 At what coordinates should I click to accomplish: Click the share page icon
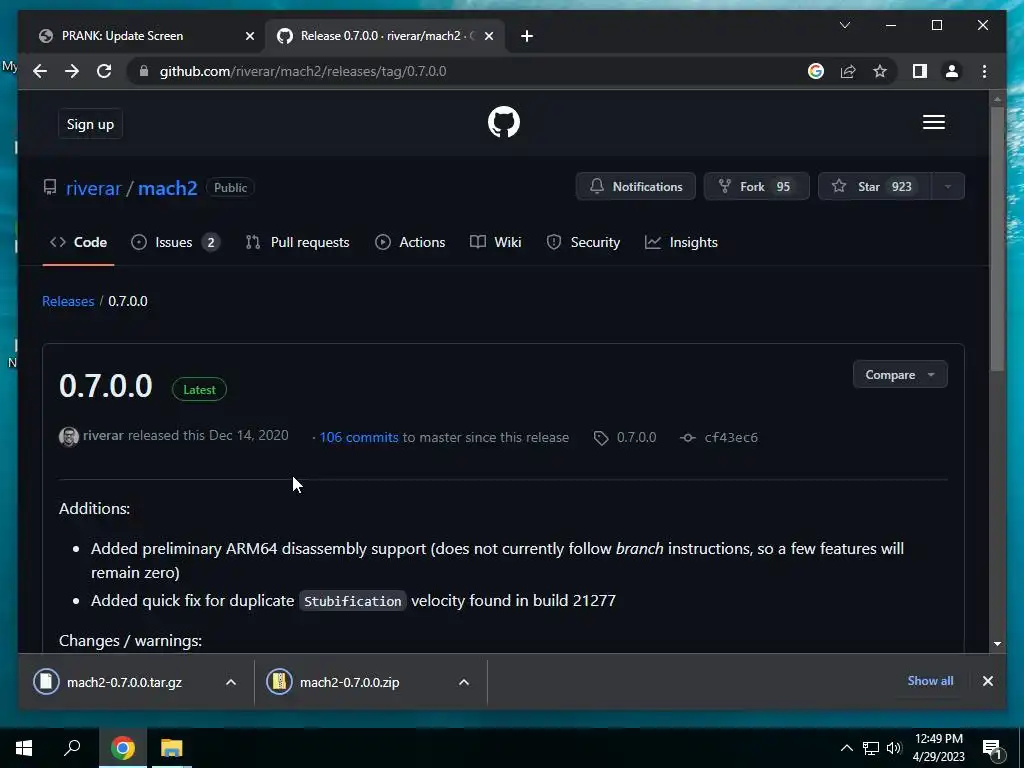pyautogui.click(x=848, y=71)
